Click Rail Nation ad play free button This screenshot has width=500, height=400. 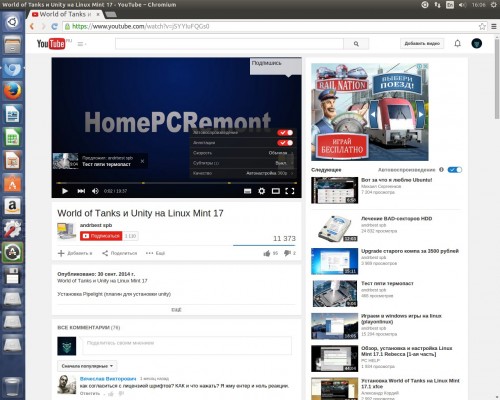(342, 146)
